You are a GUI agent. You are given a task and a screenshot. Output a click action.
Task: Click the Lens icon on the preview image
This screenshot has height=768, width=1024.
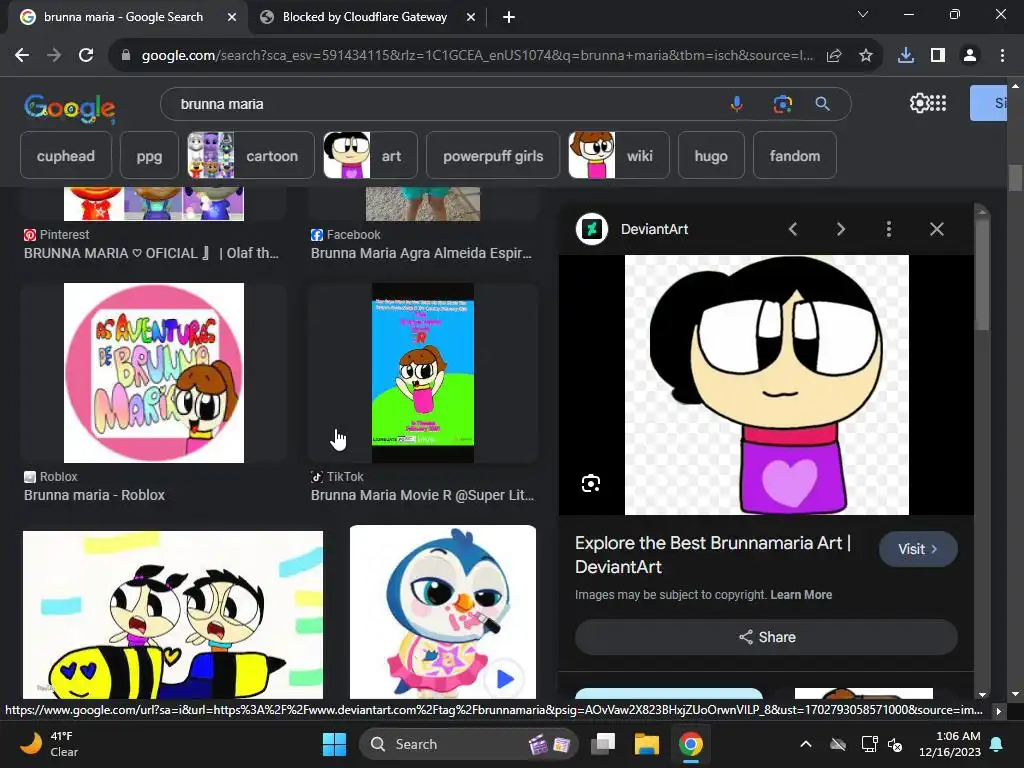tap(591, 483)
